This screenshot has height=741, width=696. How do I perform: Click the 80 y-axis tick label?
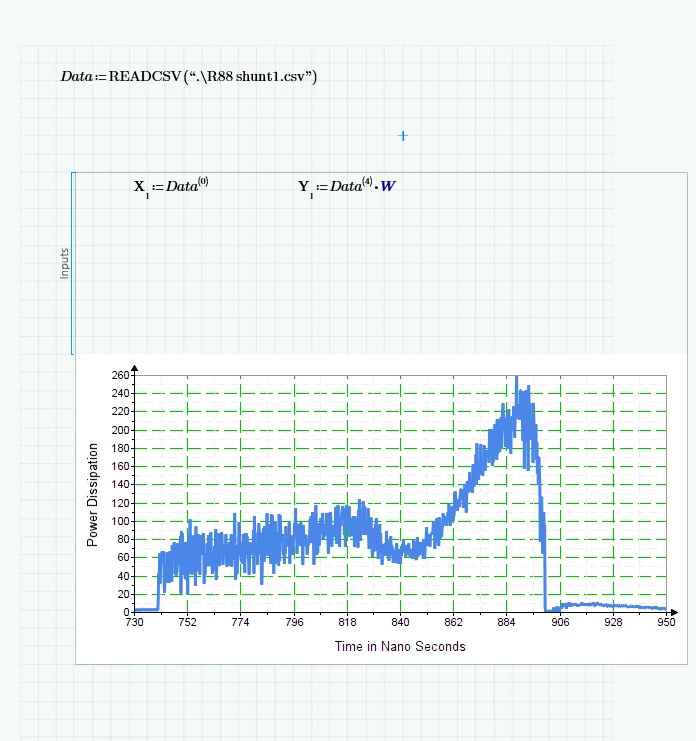pyautogui.click(x=123, y=539)
